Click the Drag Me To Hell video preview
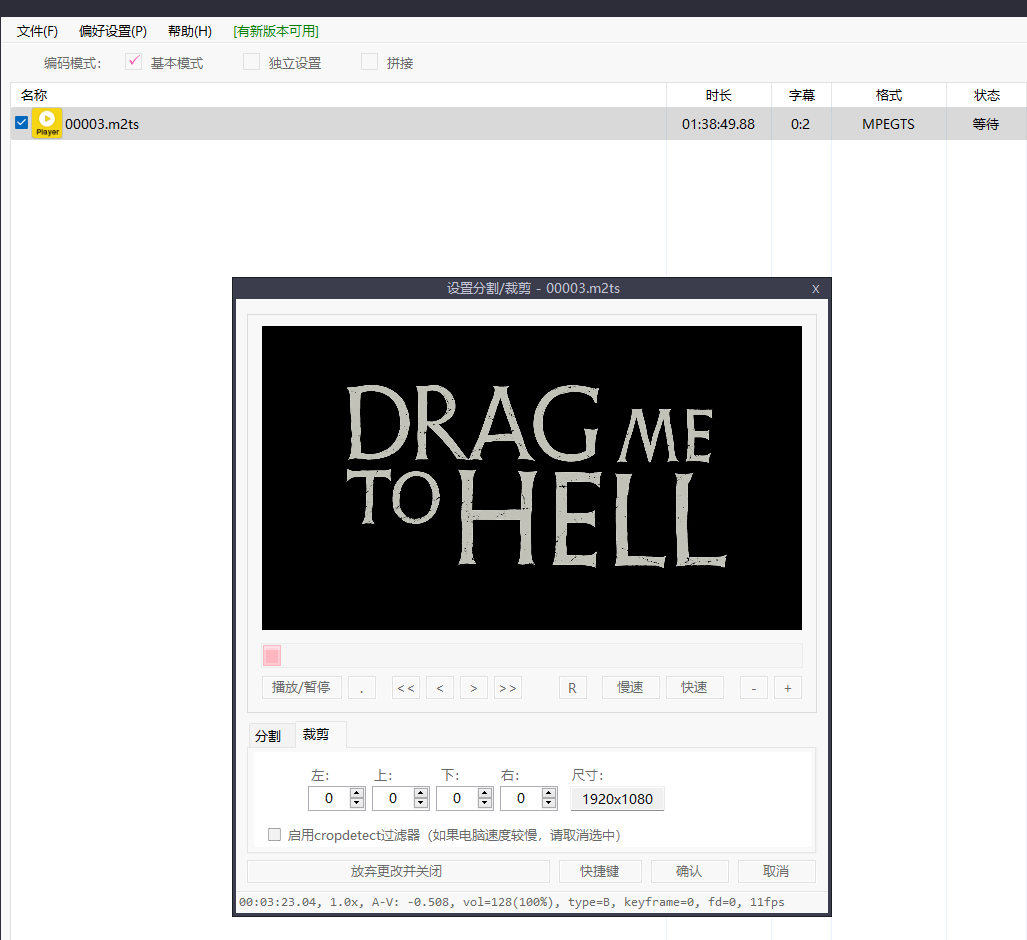1027x940 pixels. point(532,478)
